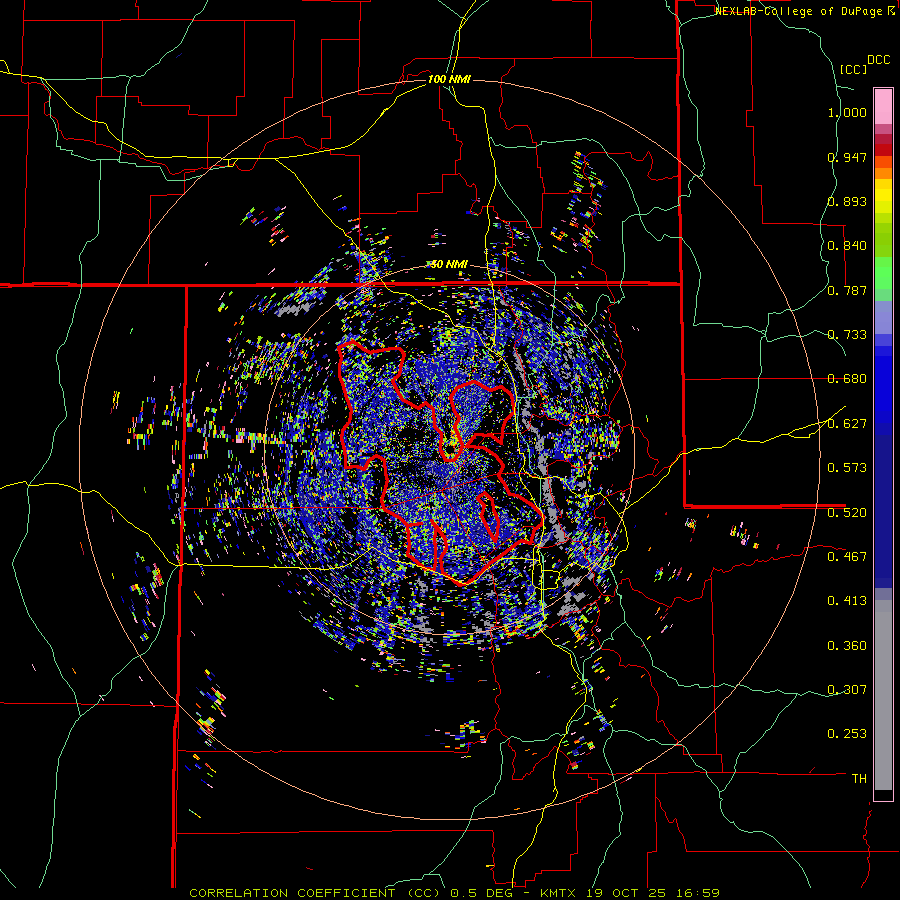Image resolution: width=900 pixels, height=900 pixels.
Task: Click the Correlation Coefficient KMTX caption text
Action: (x=454, y=893)
